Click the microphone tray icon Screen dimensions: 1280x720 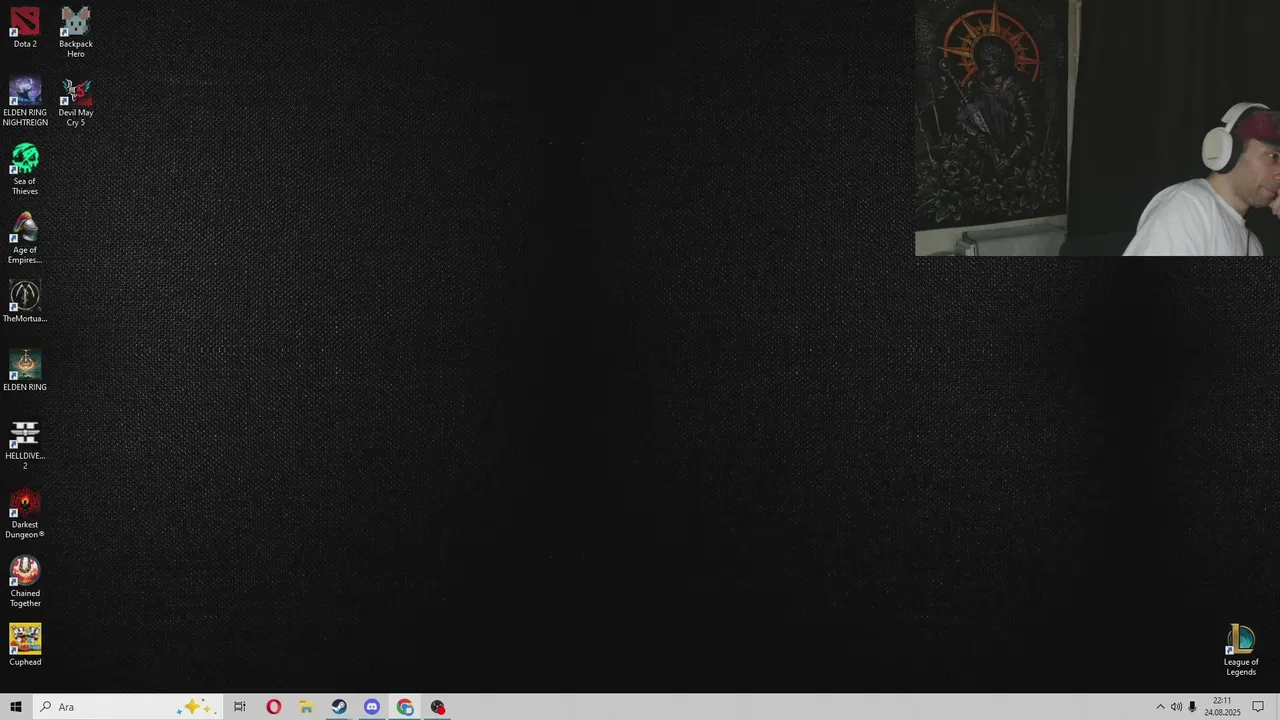[x=1192, y=707]
